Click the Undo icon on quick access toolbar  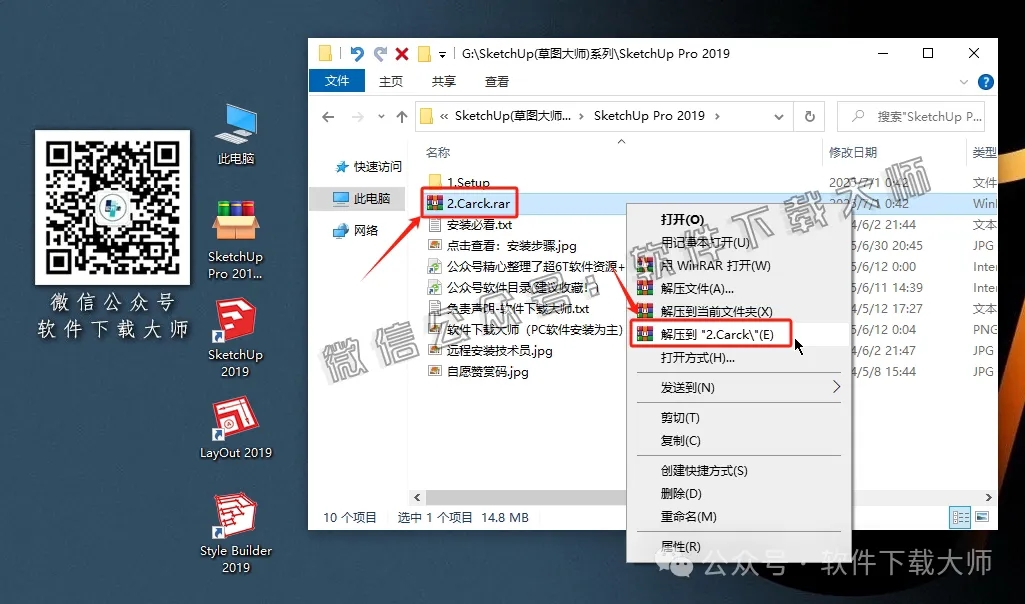point(358,53)
